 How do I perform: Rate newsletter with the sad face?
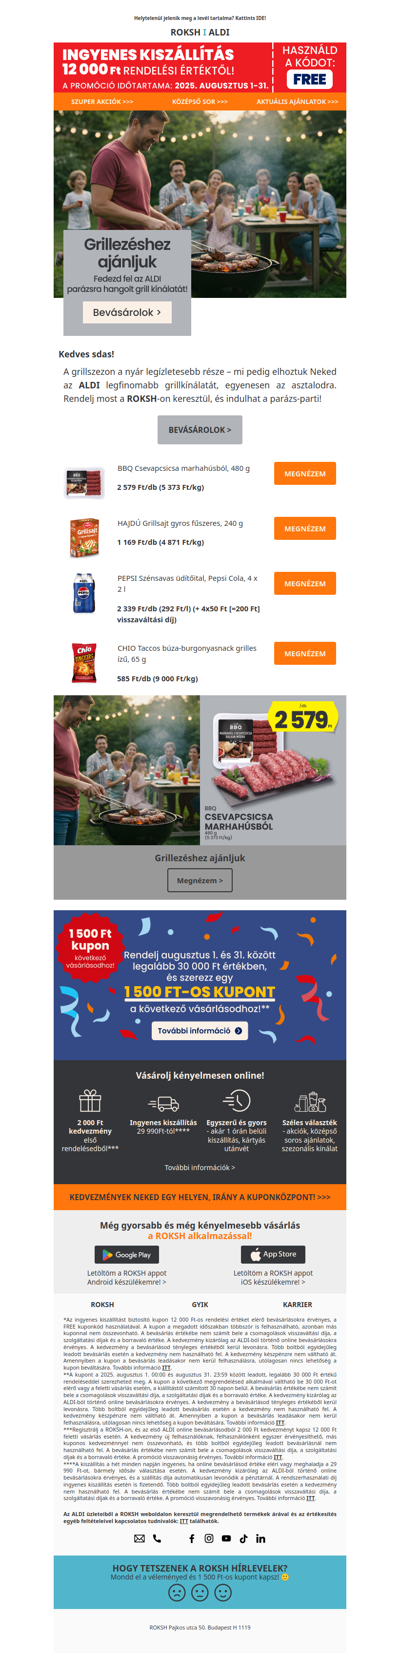click(177, 1592)
